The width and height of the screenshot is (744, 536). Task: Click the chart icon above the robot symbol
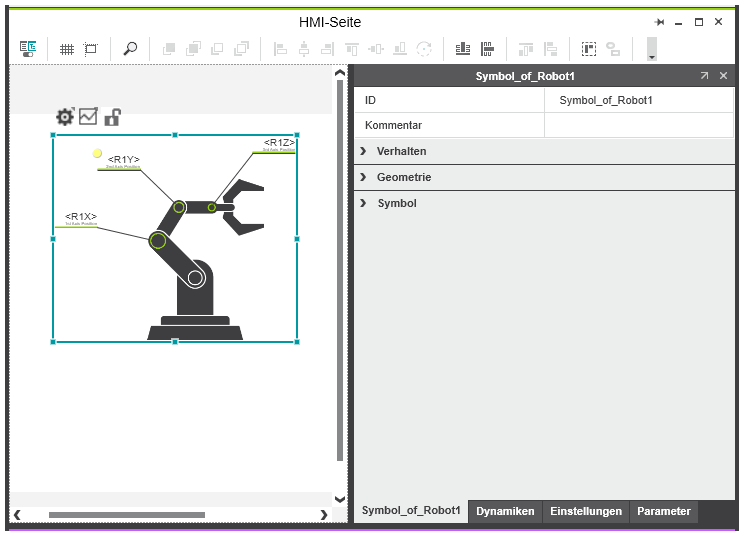(x=88, y=117)
